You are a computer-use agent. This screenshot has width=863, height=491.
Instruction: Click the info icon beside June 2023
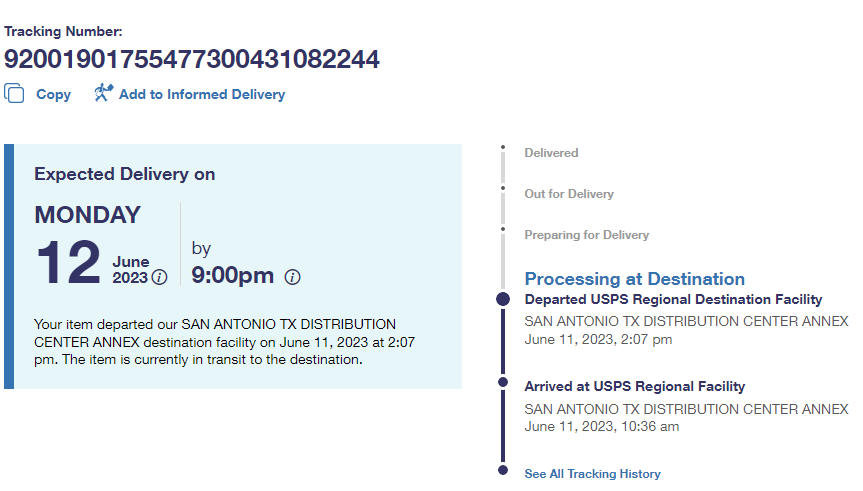(x=159, y=277)
